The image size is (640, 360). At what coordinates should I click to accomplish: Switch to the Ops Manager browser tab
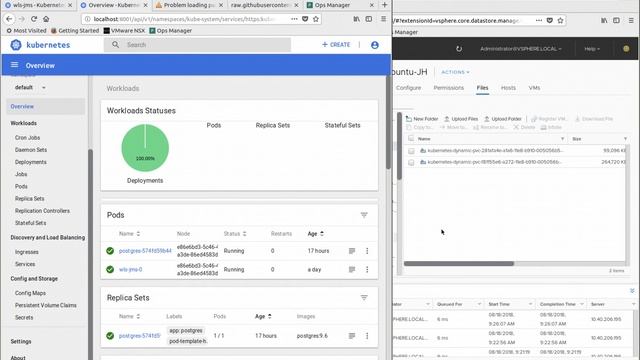(x=340, y=5)
